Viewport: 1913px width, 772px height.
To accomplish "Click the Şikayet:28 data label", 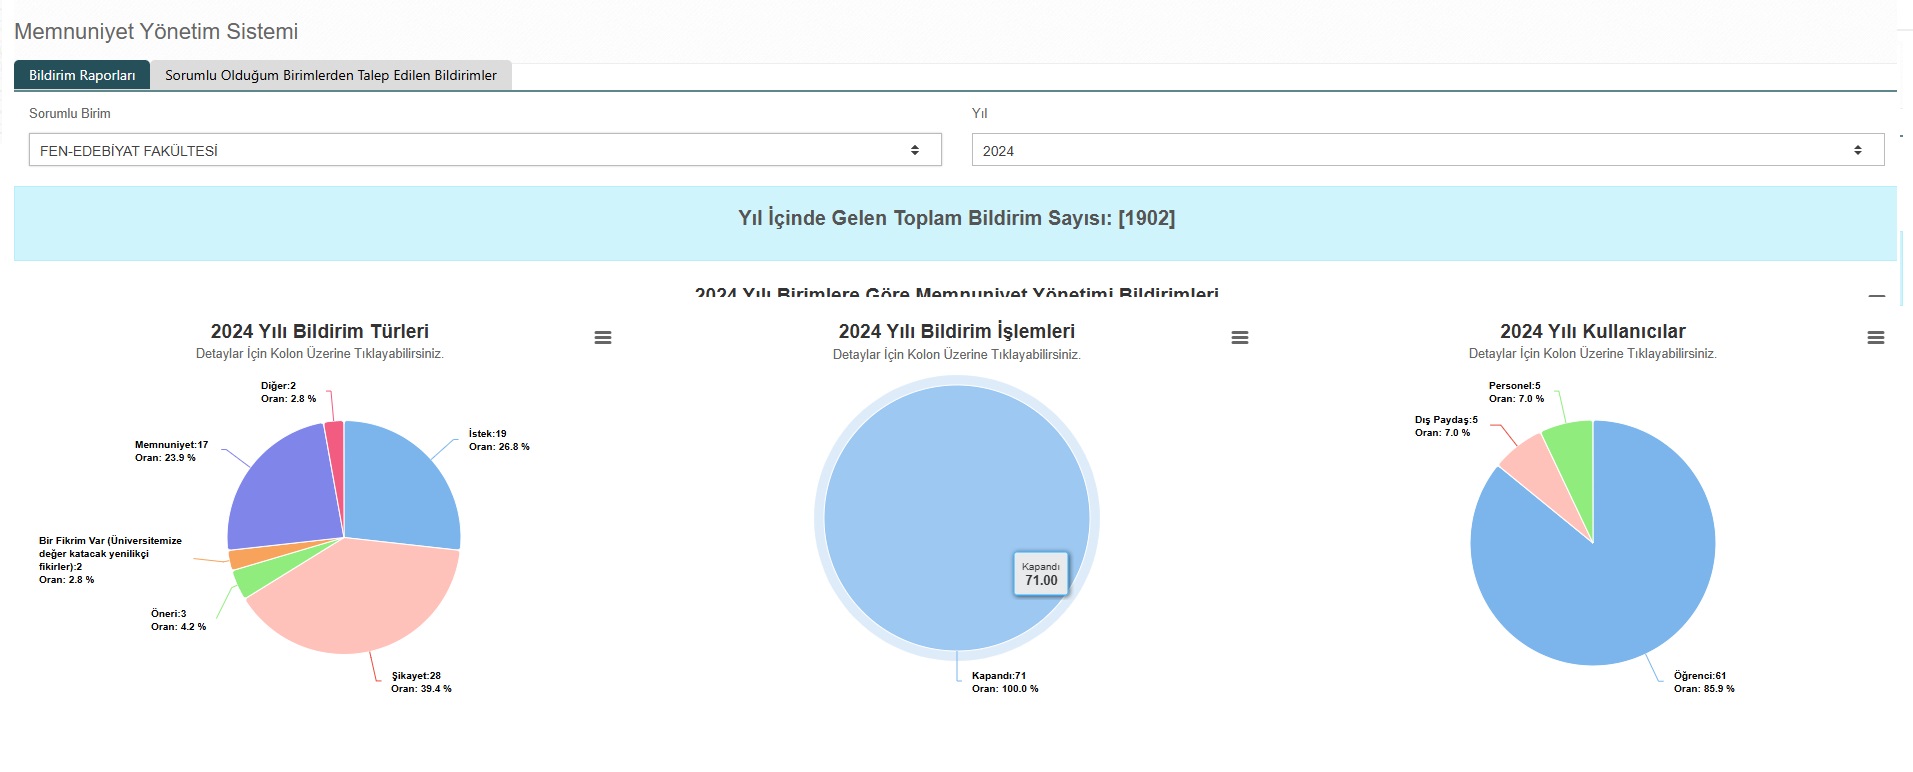I will tap(416, 676).
